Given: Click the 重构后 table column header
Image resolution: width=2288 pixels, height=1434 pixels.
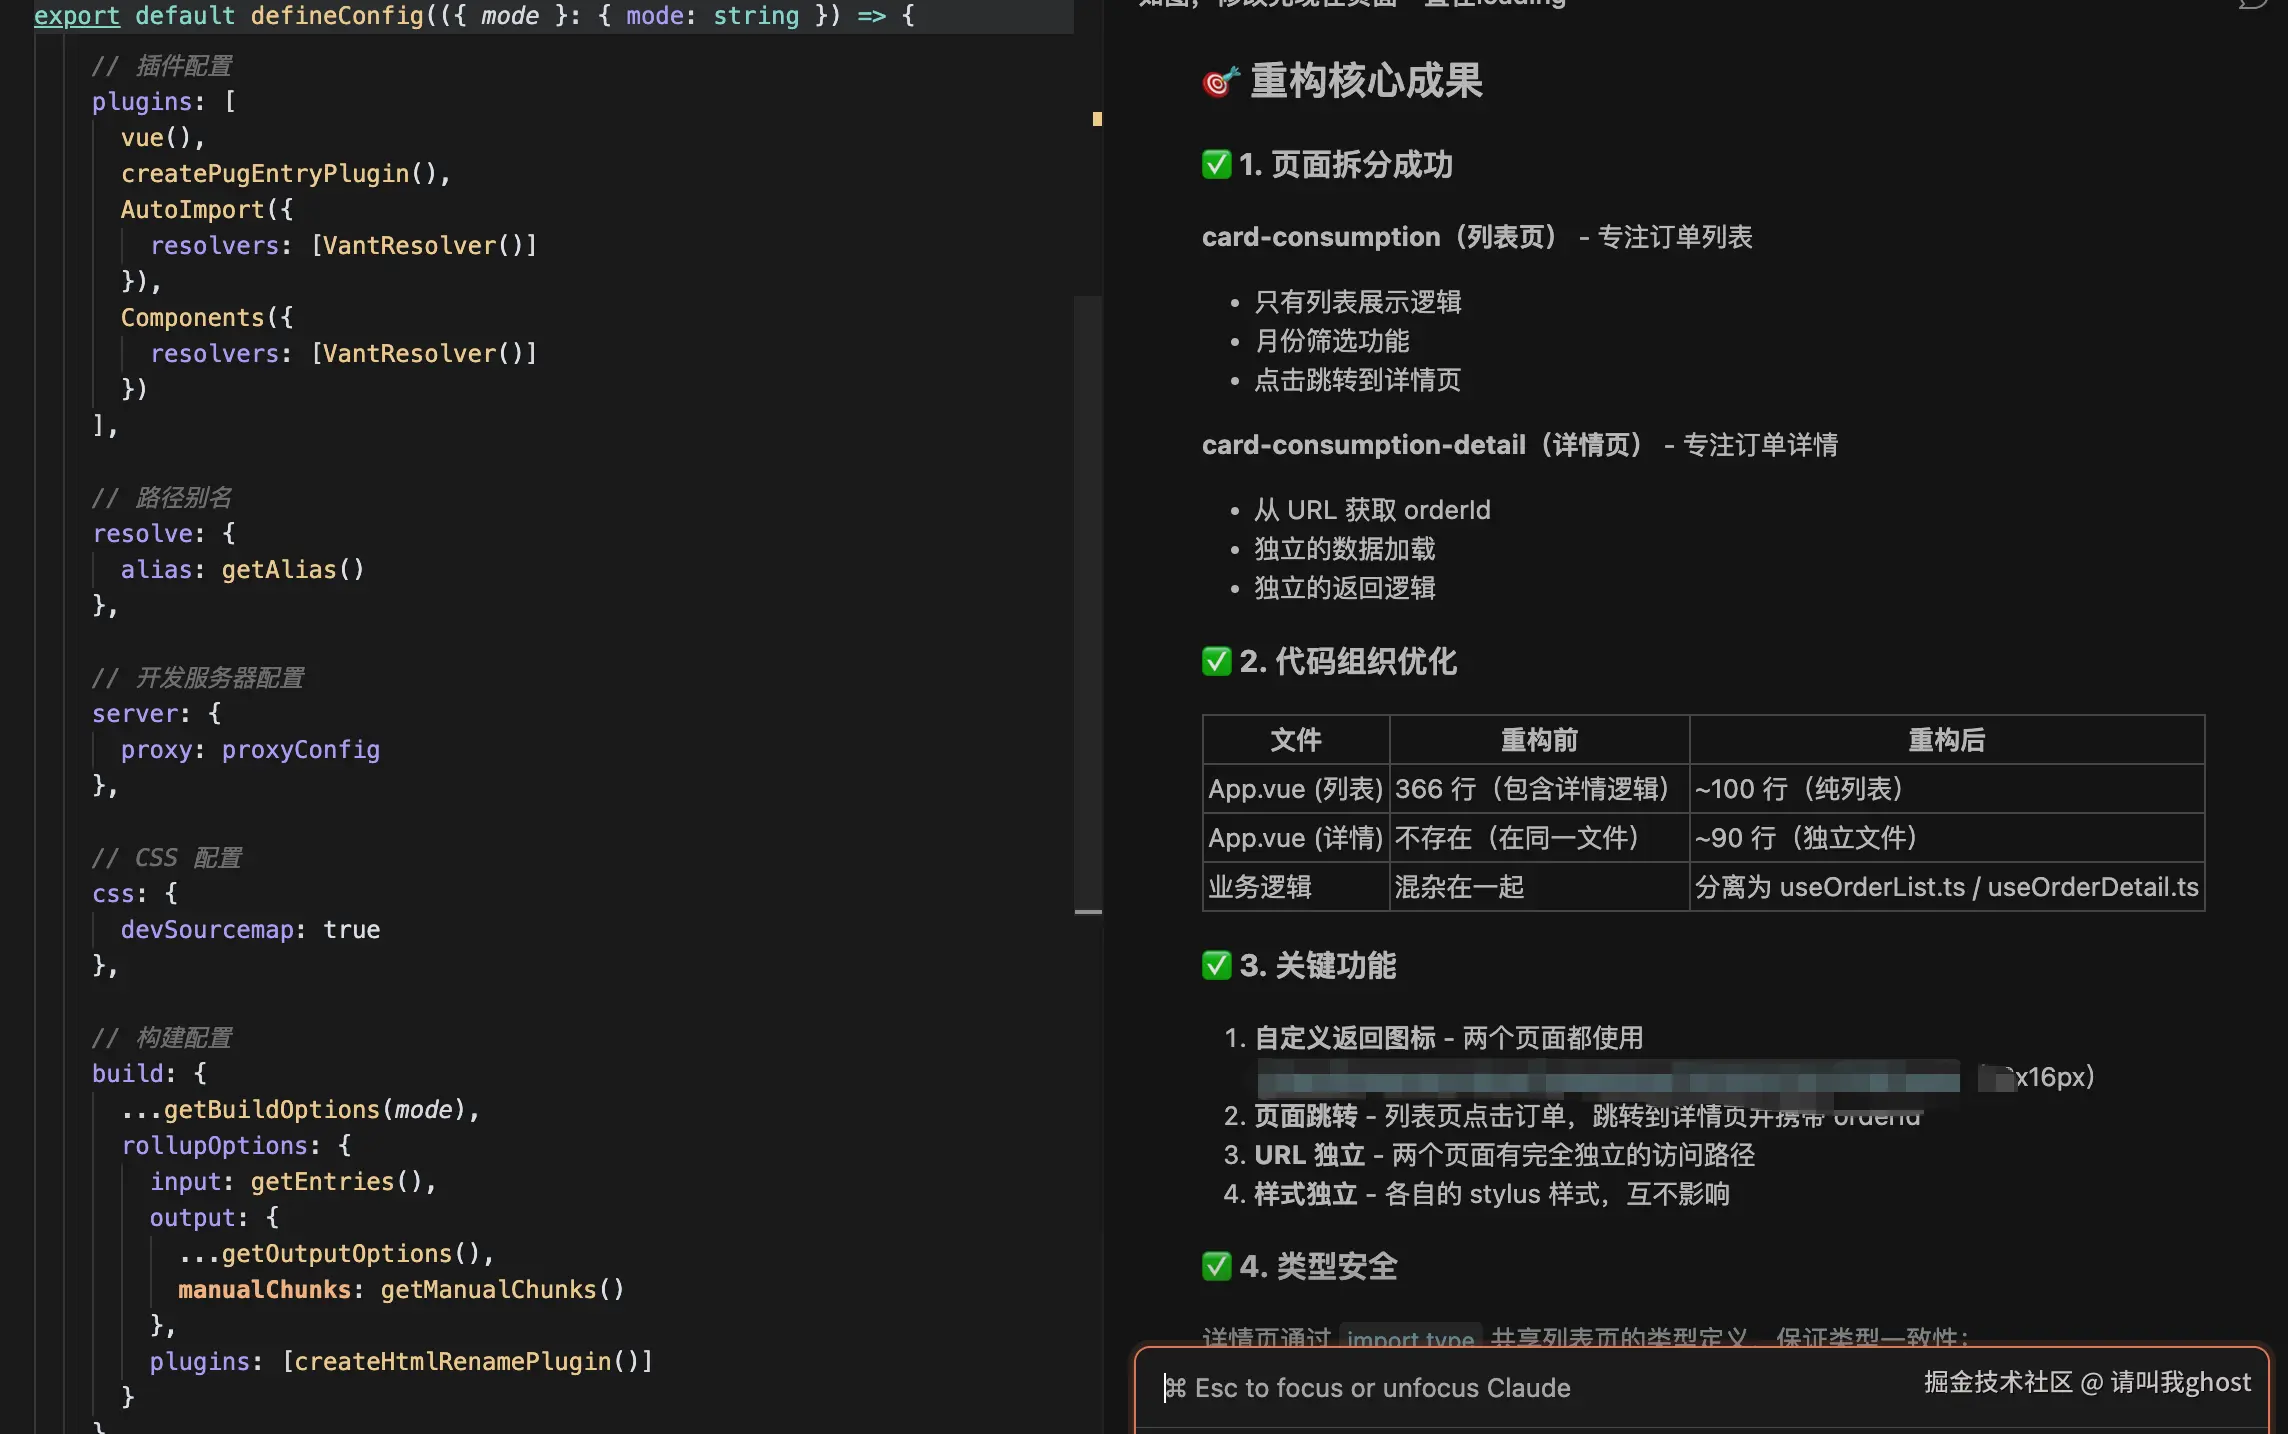Looking at the screenshot, I should pos(1944,740).
